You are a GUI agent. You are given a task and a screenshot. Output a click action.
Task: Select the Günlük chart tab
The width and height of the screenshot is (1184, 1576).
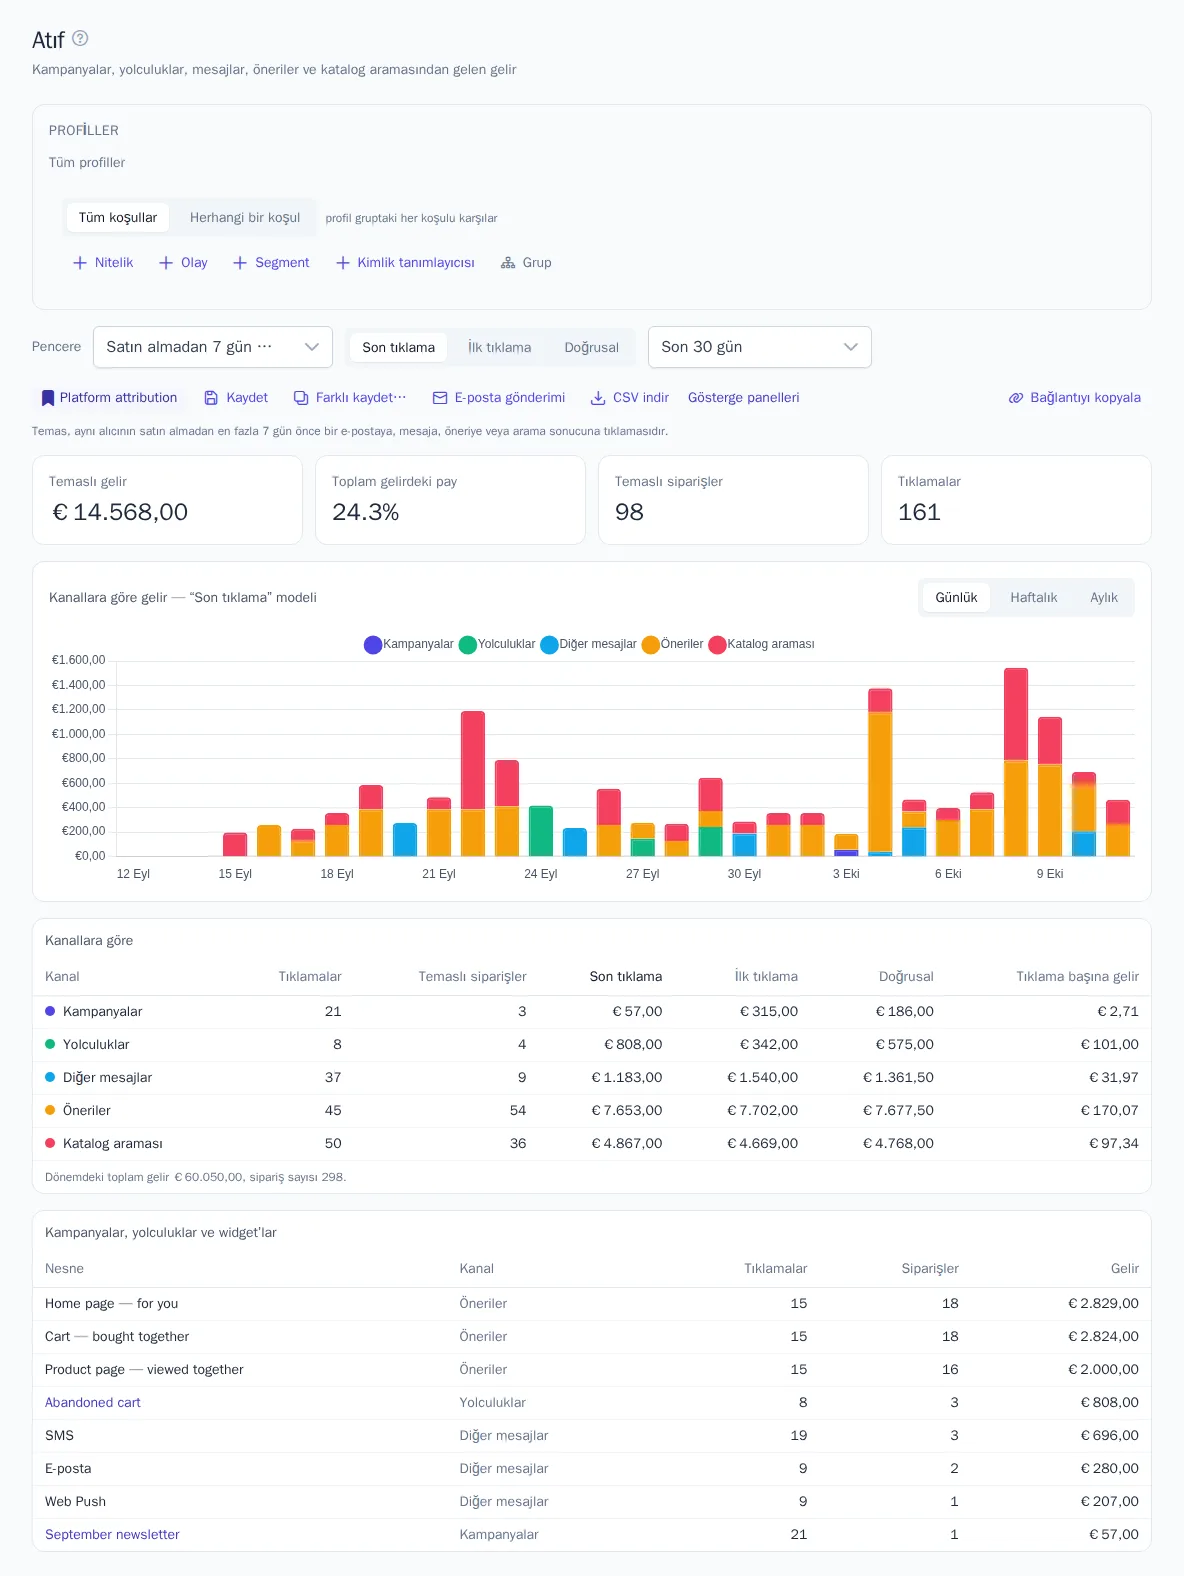click(957, 598)
